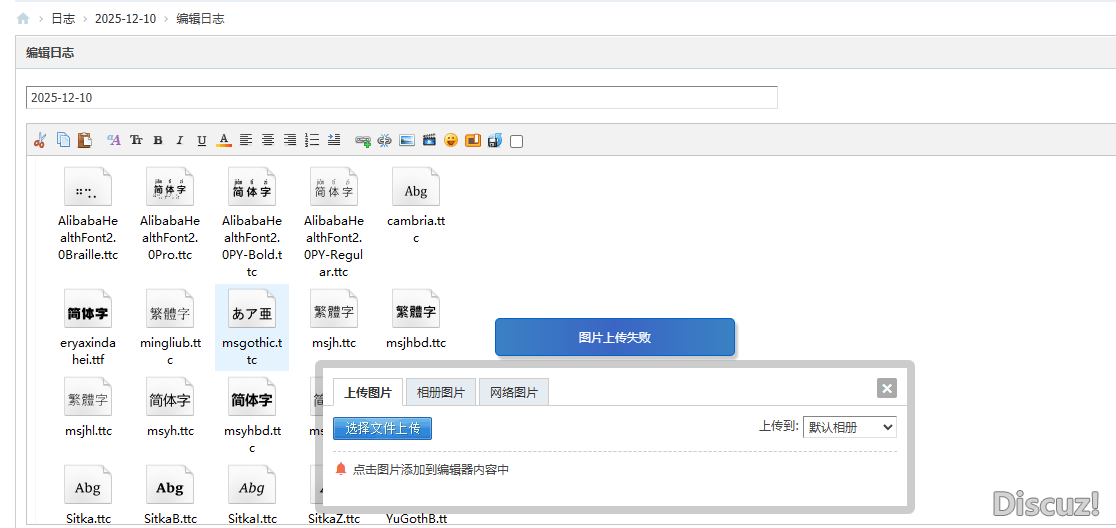
Task: Click the 选择文件上传 button
Action: (382, 428)
